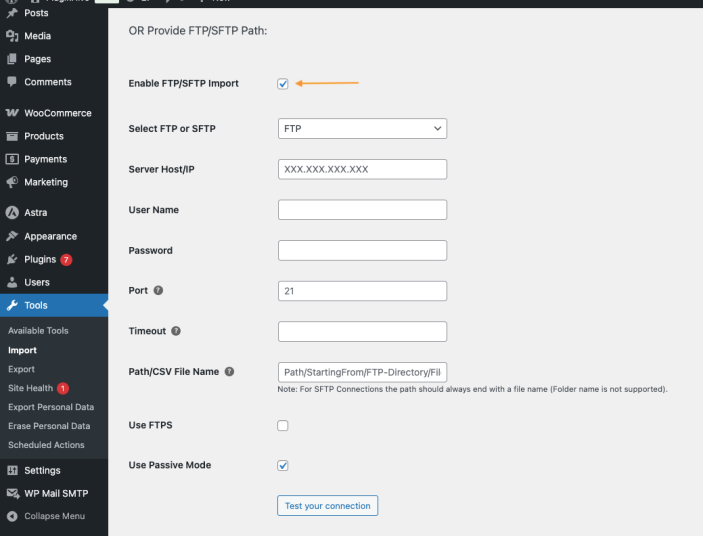Click the help icon beside Port
703x536 pixels.
pos(158,291)
